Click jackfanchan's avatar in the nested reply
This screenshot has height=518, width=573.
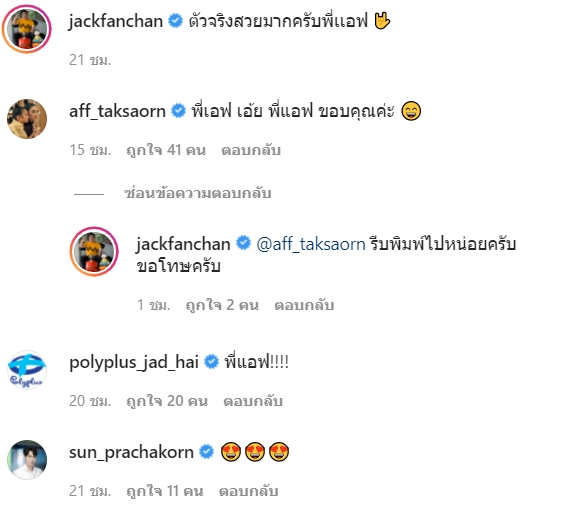(x=94, y=252)
